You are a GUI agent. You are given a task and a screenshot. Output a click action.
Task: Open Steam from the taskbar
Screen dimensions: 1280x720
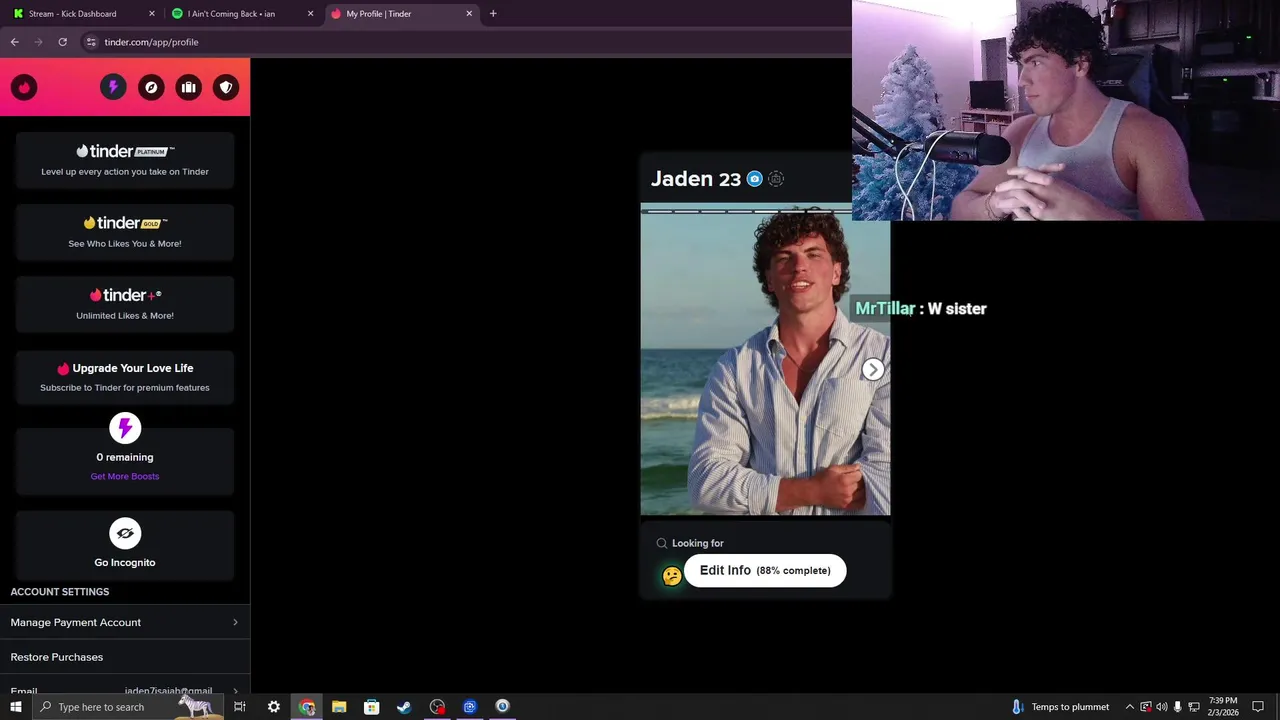click(404, 707)
